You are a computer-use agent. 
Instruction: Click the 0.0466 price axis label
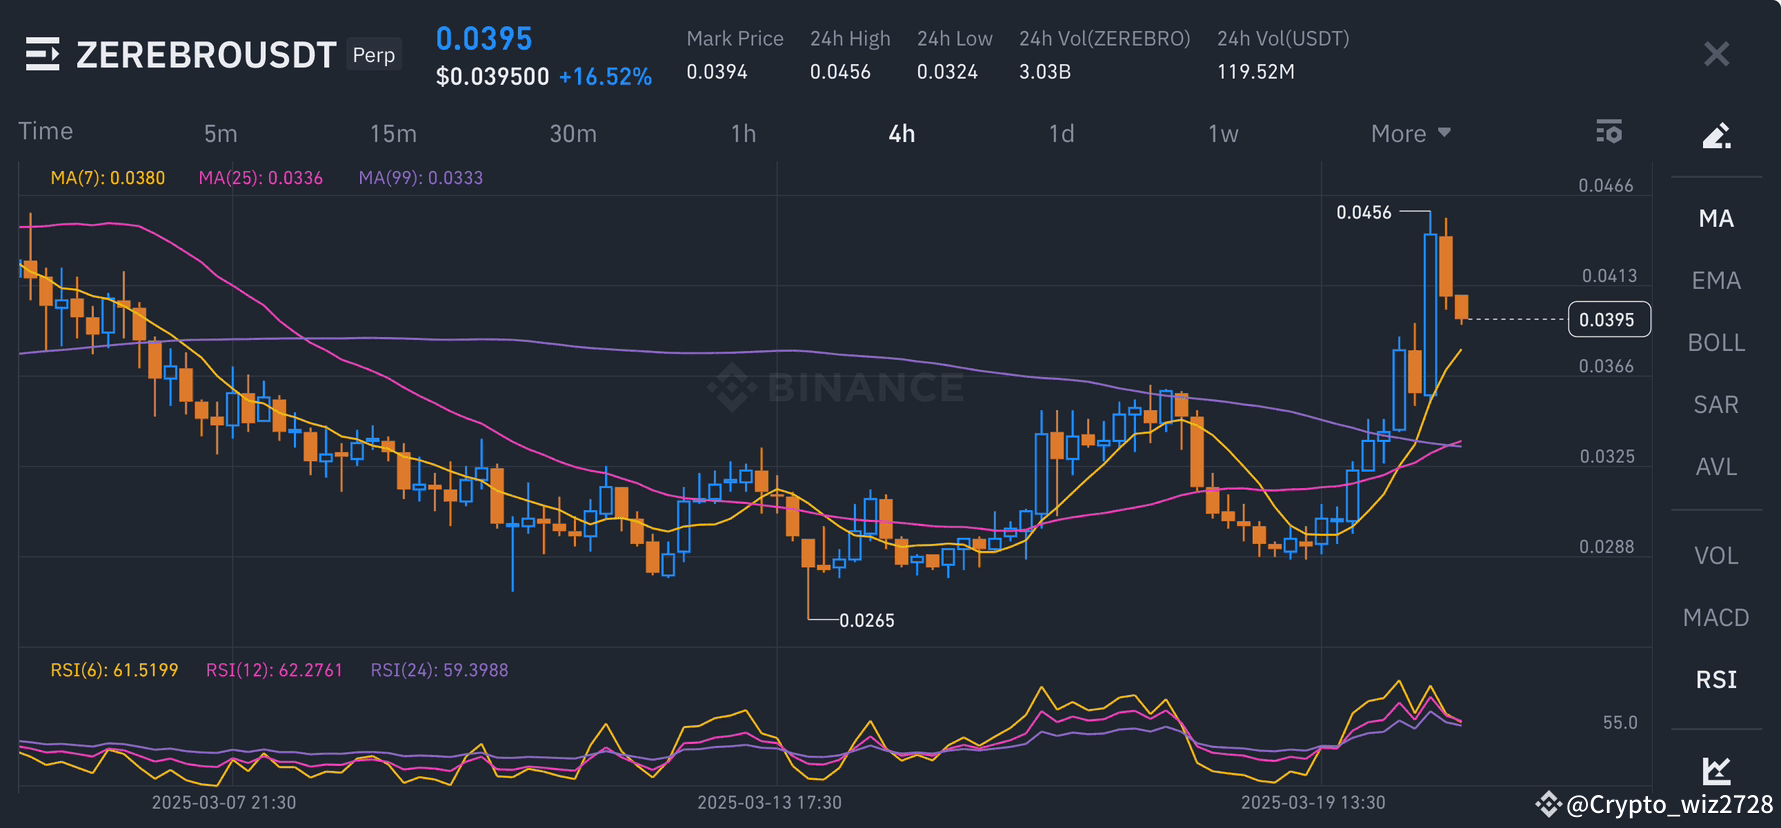pos(1606,186)
